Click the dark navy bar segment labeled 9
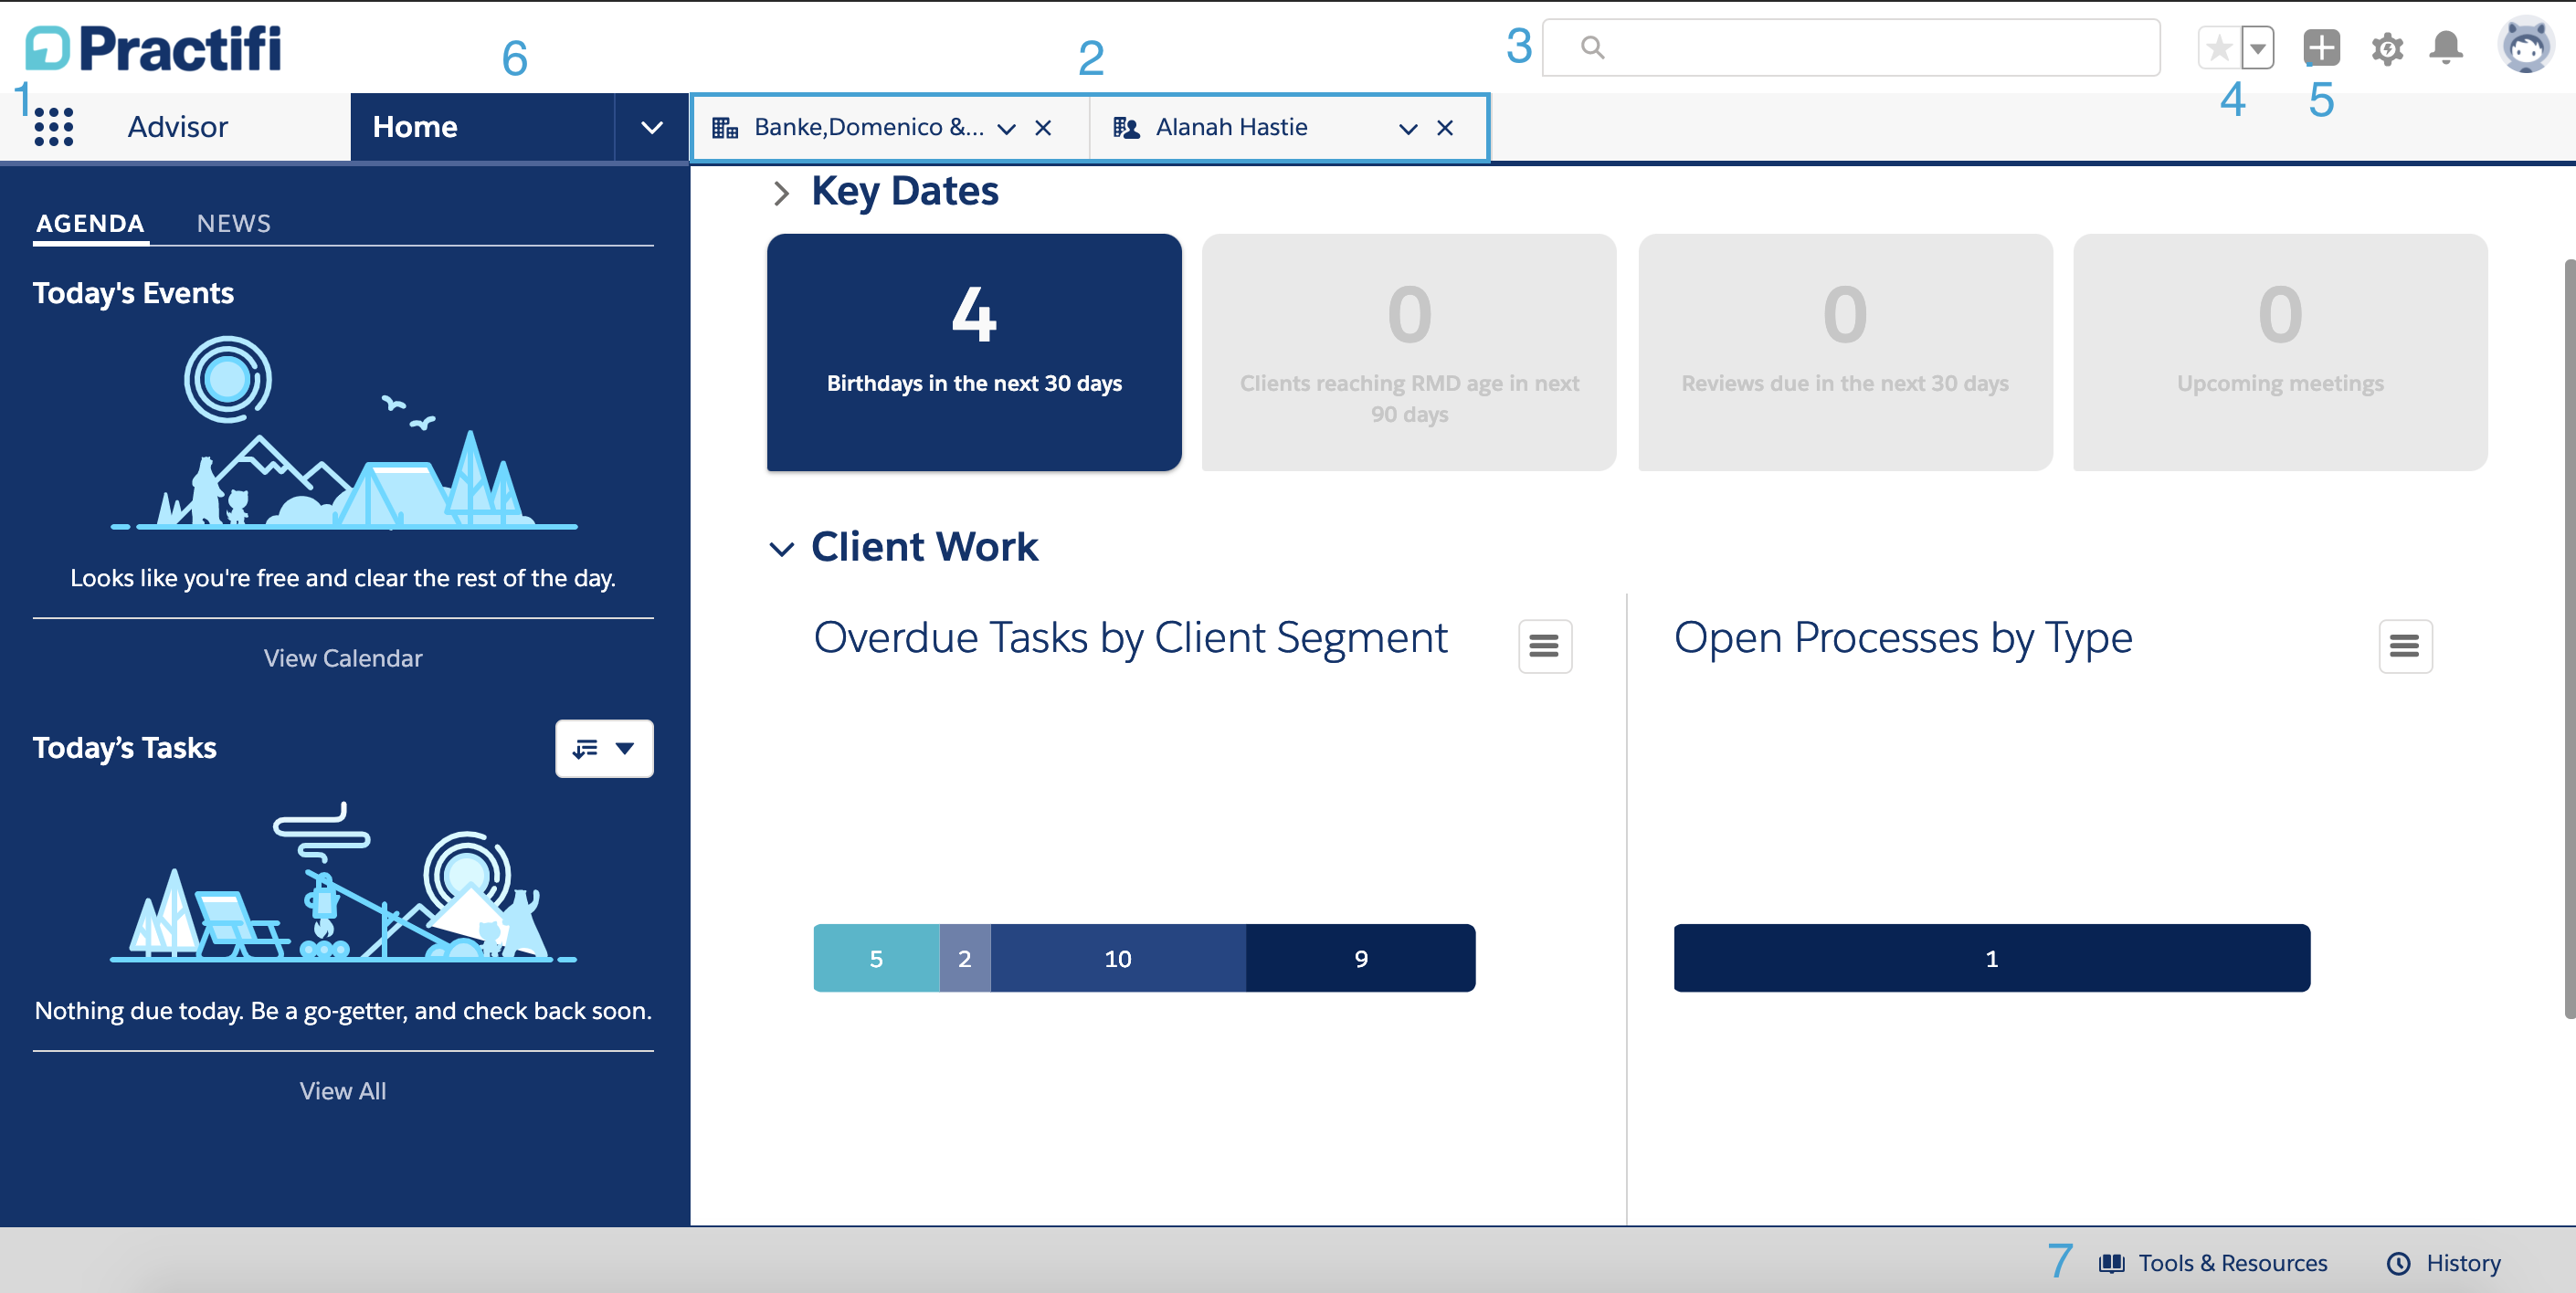This screenshot has height=1293, width=2576. pyautogui.click(x=1361, y=958)
